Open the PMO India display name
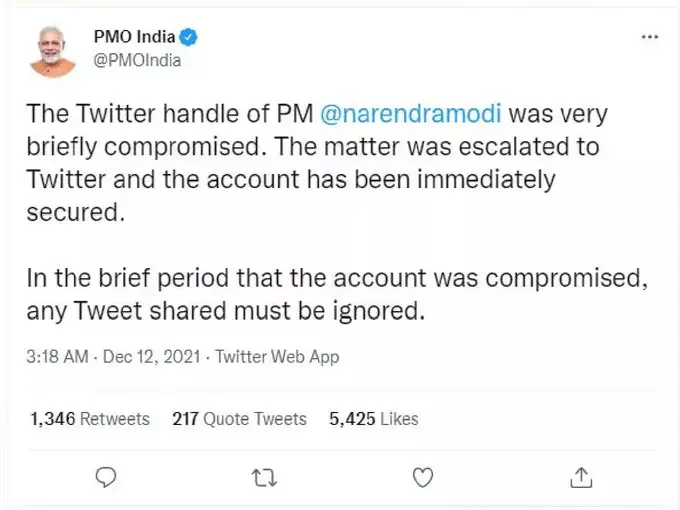680x510 pixels. pos(133,38)
